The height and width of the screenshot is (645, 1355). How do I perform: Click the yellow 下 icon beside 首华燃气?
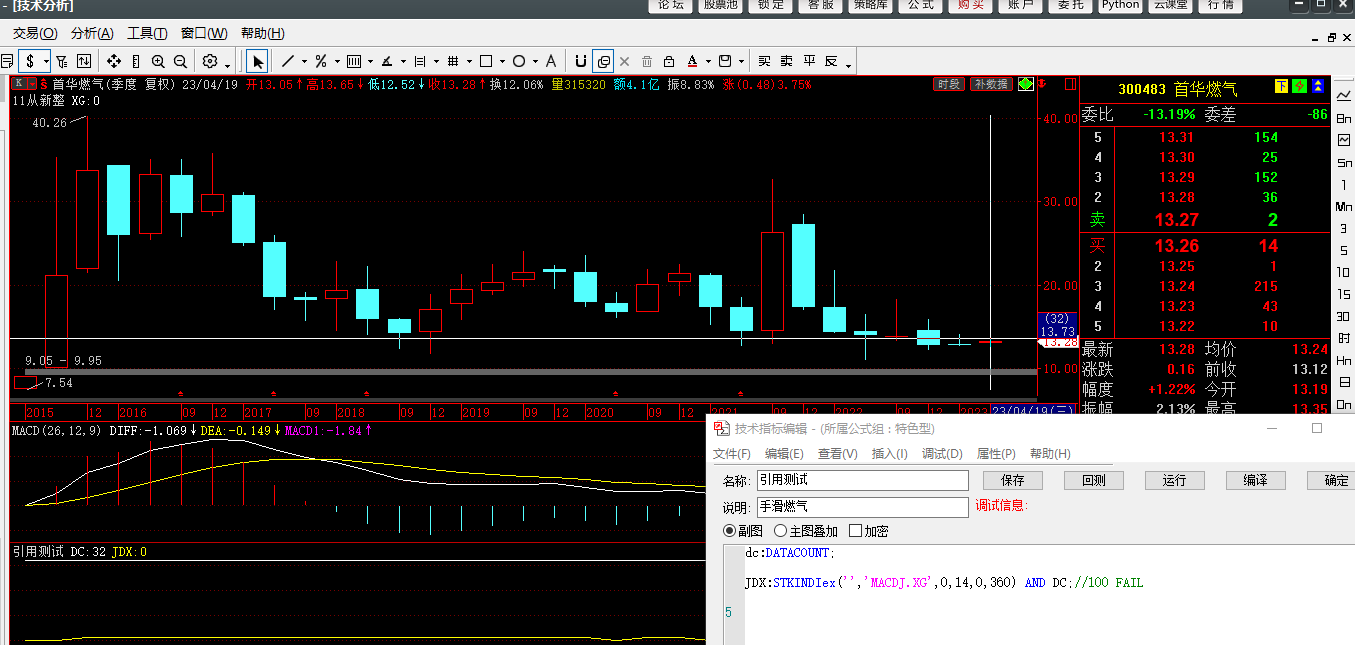click(x=1282, y=87)
